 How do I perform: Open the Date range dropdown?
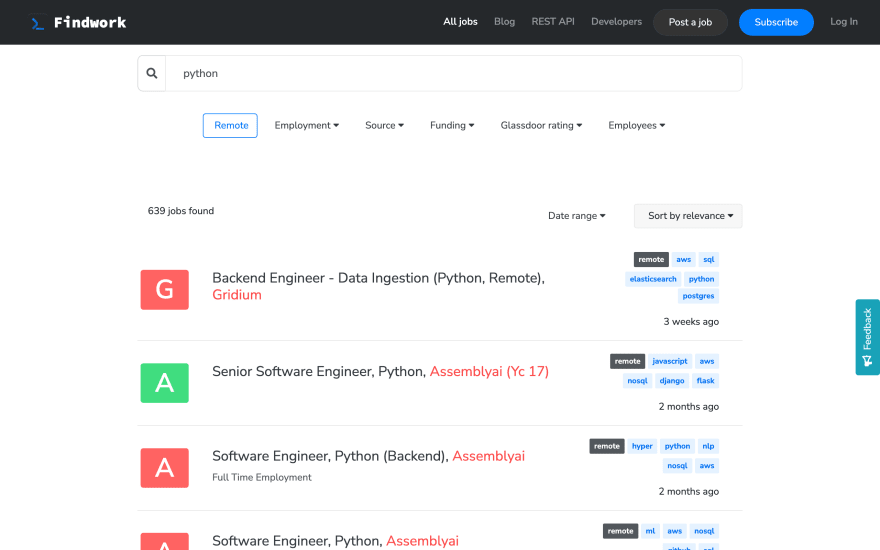click(576, 216)
